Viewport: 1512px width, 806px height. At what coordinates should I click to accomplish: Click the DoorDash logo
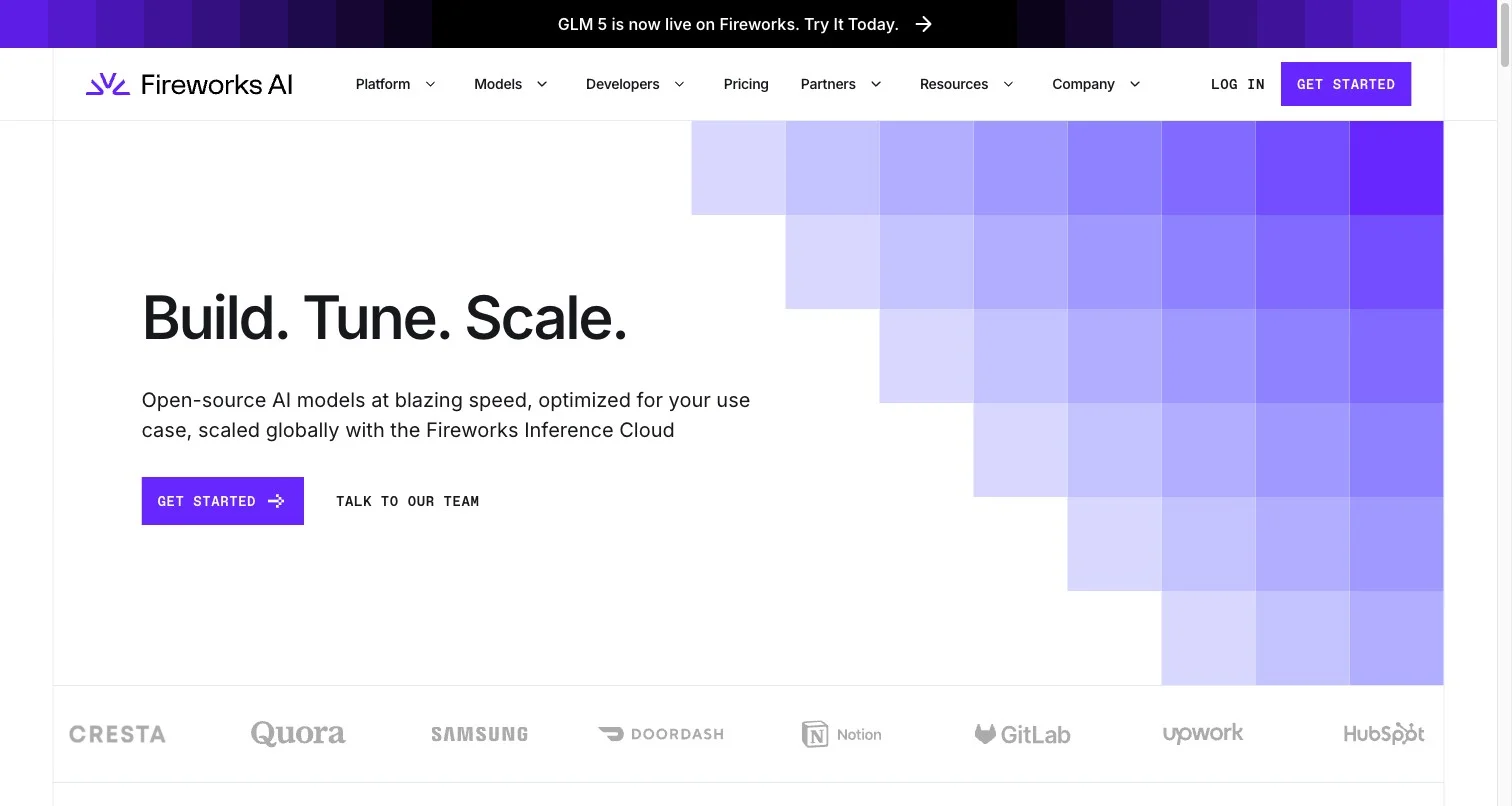(x=661, y=734)
